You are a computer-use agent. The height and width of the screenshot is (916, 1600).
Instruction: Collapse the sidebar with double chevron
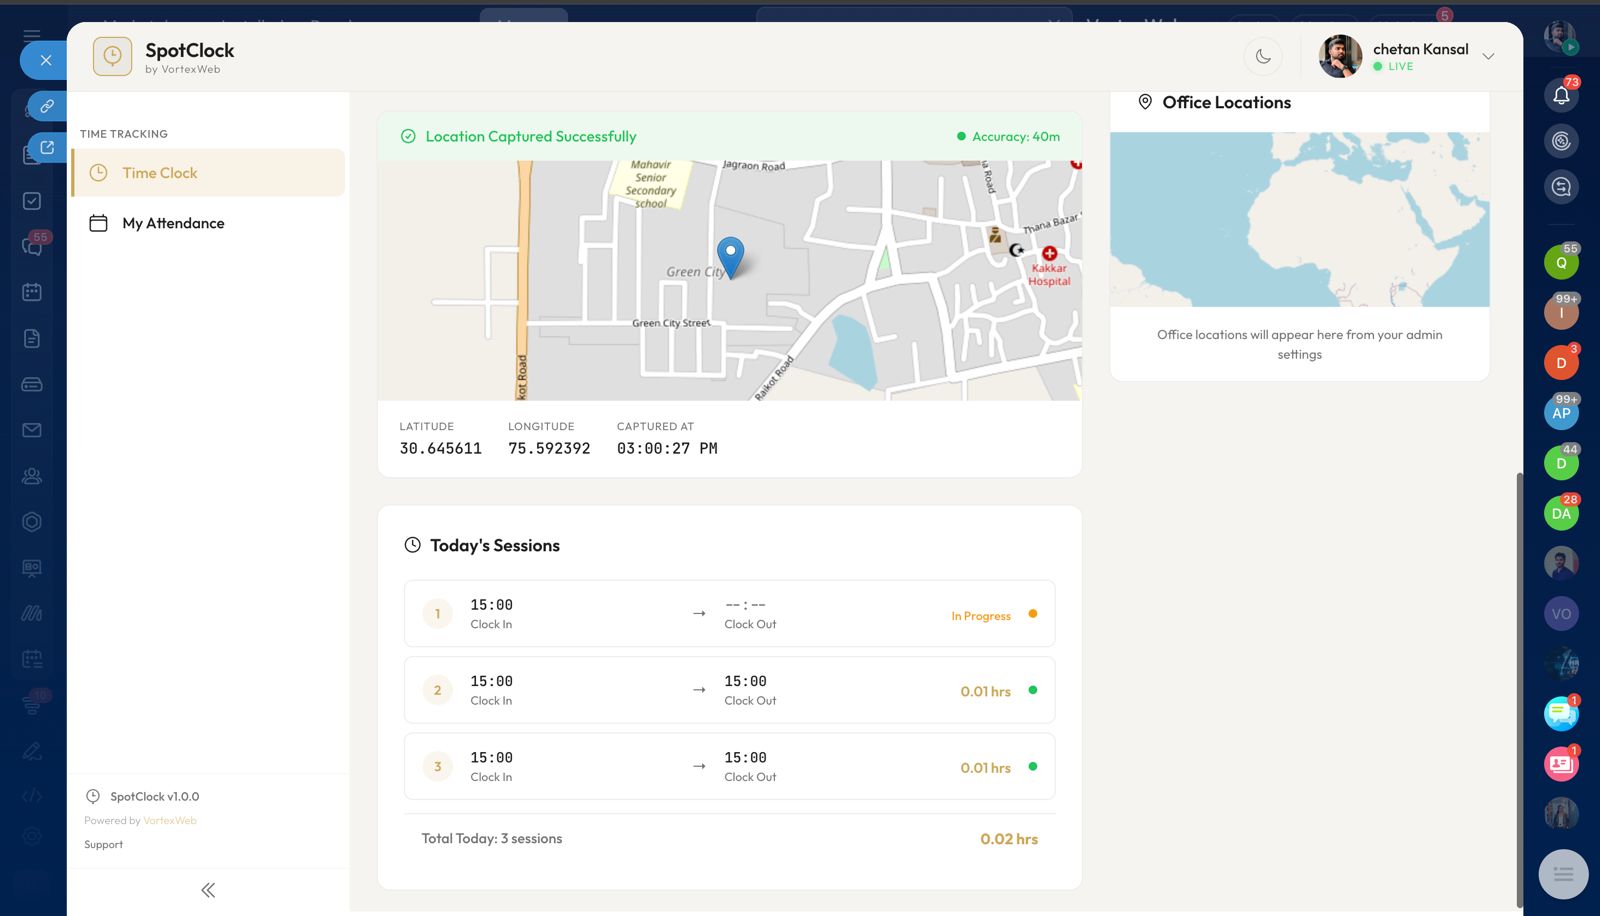[208, 890]
